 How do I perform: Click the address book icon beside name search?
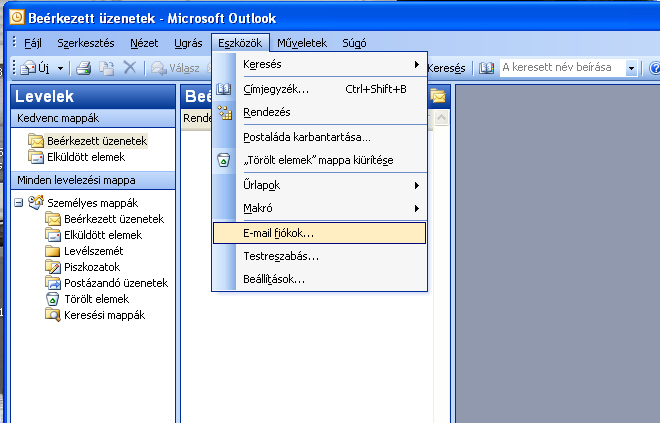point(487,68)
